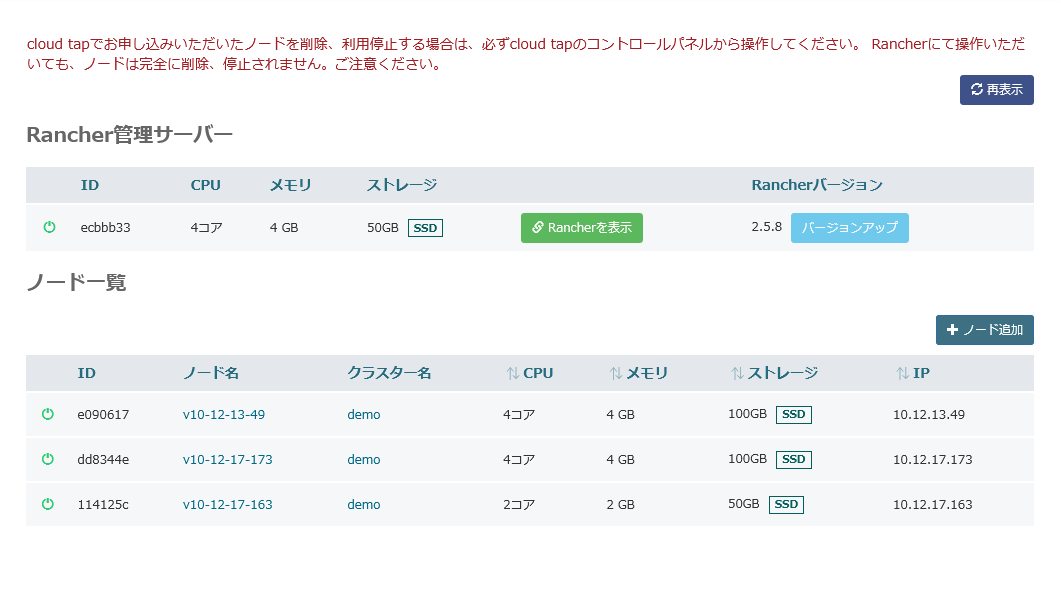Viewport: 1061px width, 608px height.
Task: Click SSD badge for node 114125c
Action: (786, 505)
